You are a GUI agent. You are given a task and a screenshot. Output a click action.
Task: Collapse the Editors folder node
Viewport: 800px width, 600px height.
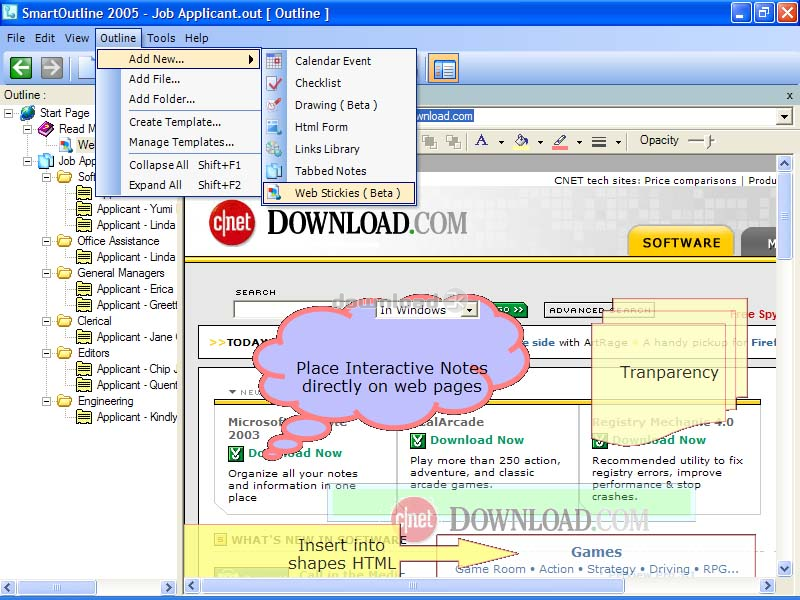coord(46,353)
